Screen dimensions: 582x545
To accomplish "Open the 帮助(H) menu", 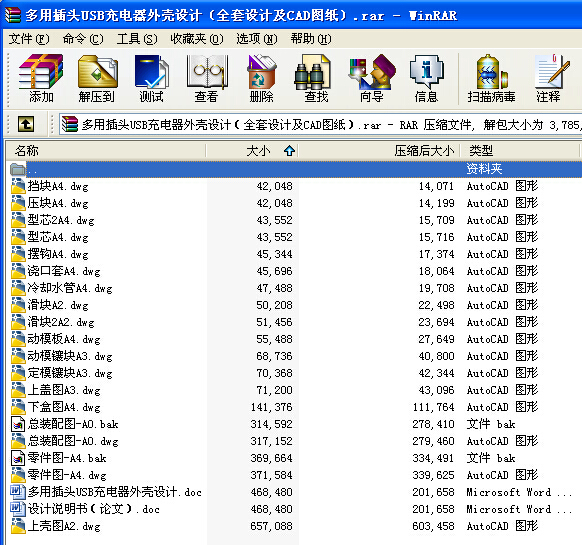I will coord(311,39).
